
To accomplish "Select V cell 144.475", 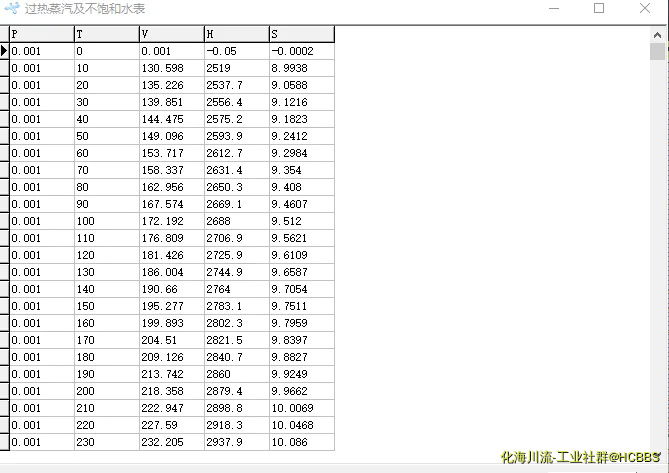I will pos(172,119).
